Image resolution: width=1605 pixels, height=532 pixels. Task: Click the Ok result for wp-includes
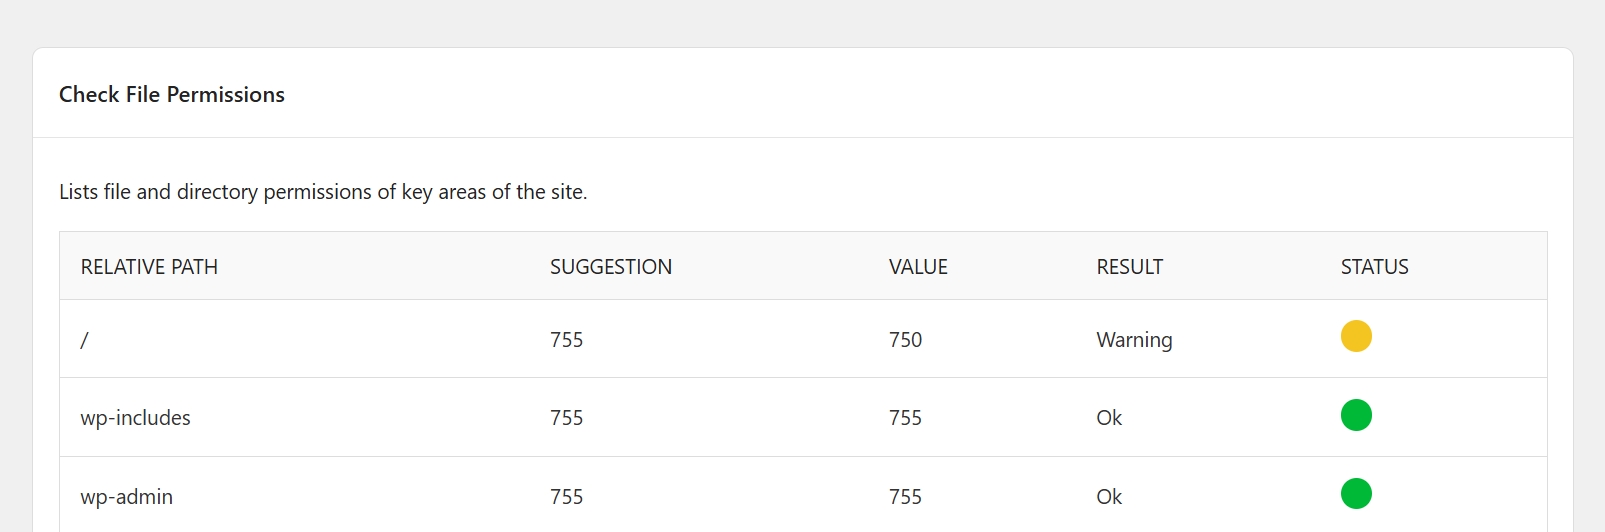(x=1109, y=418)
